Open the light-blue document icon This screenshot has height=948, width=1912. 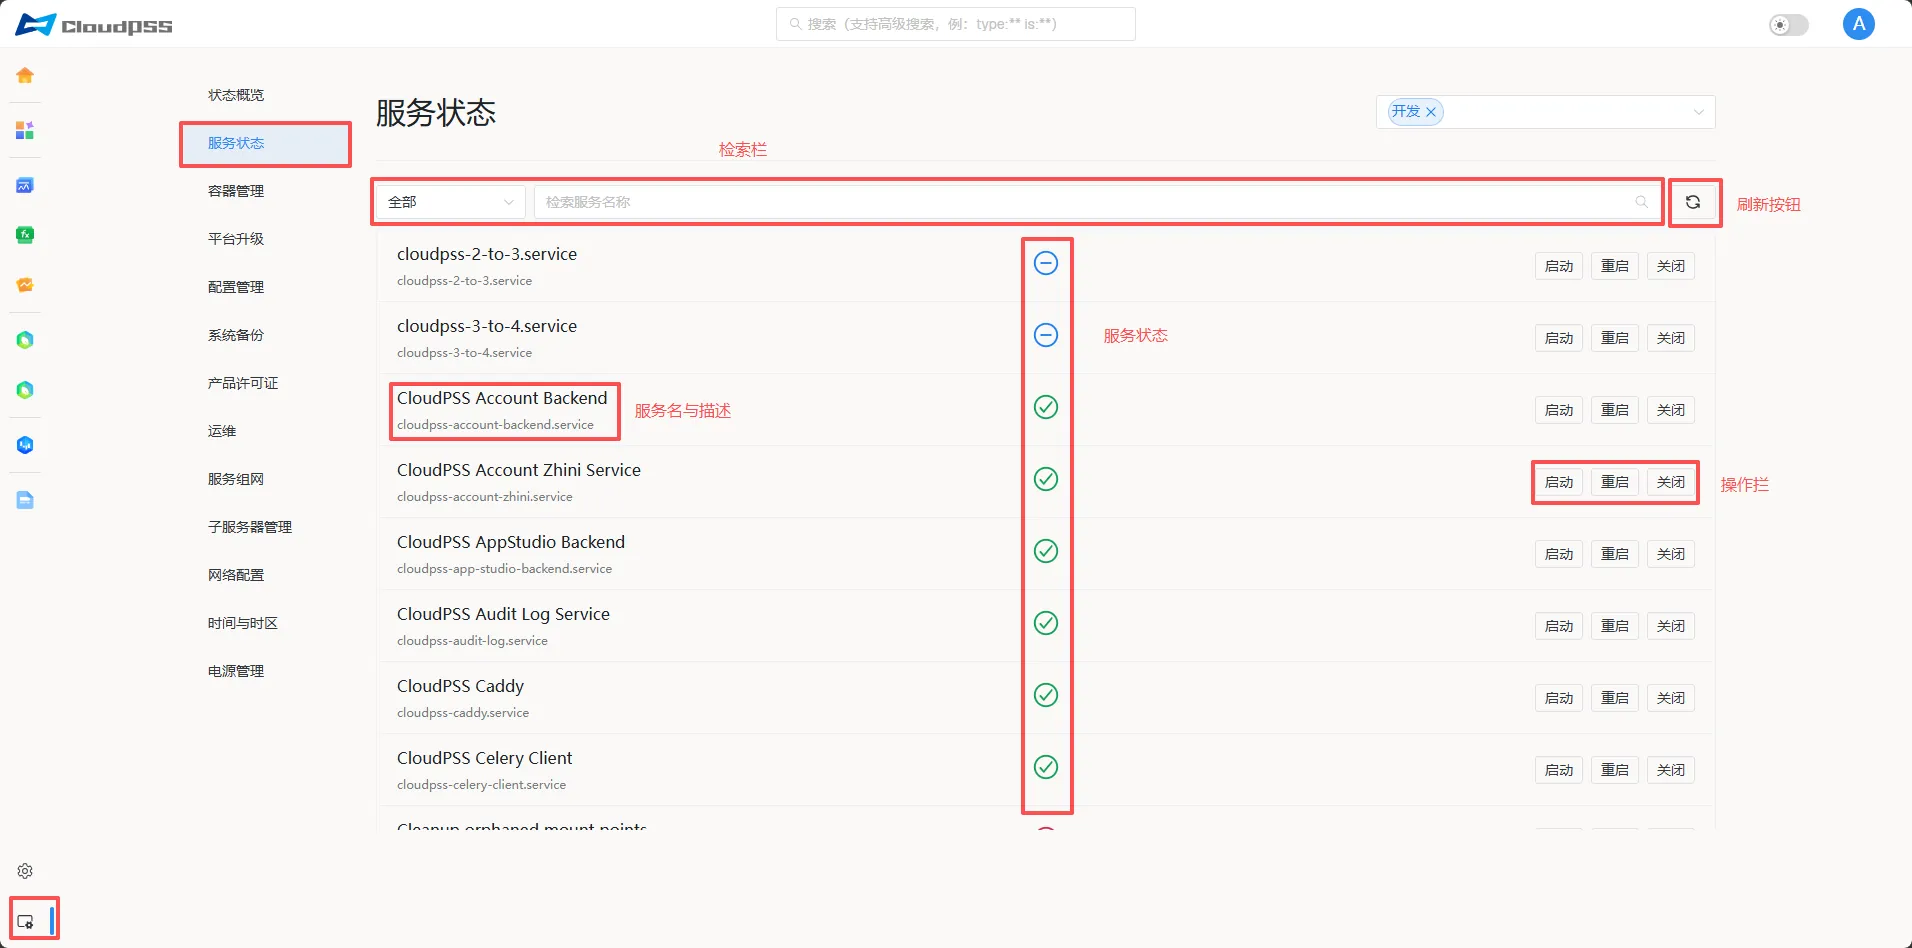pyautogui.click(x=25, y=500)
